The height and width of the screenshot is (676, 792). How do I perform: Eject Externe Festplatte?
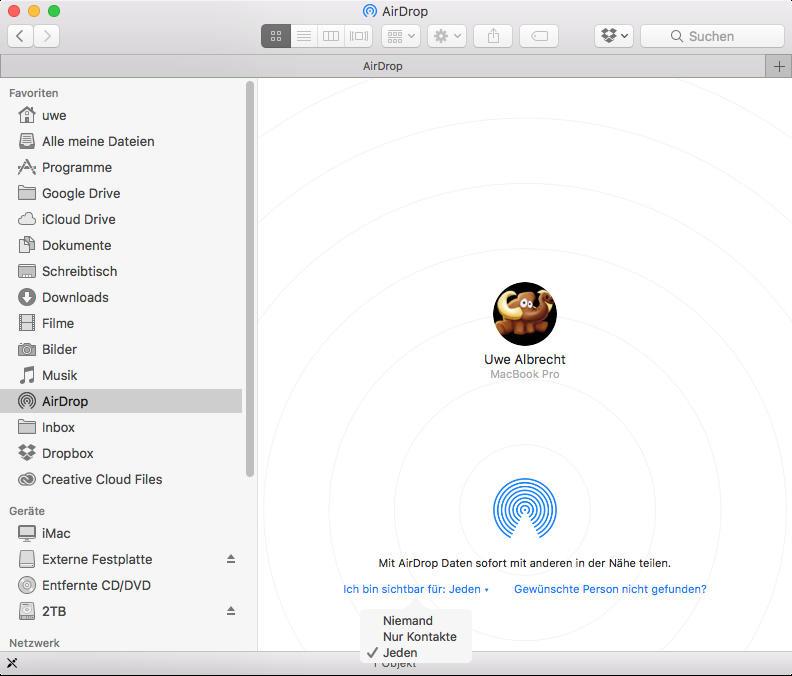(231, 559)
